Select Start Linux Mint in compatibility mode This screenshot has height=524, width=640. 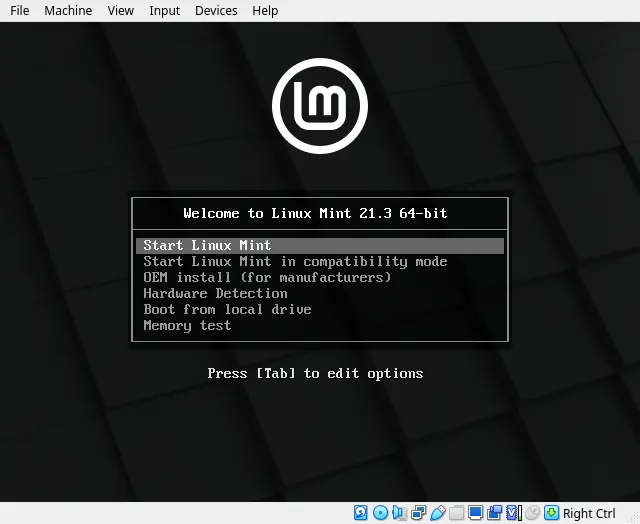[320, 262]
